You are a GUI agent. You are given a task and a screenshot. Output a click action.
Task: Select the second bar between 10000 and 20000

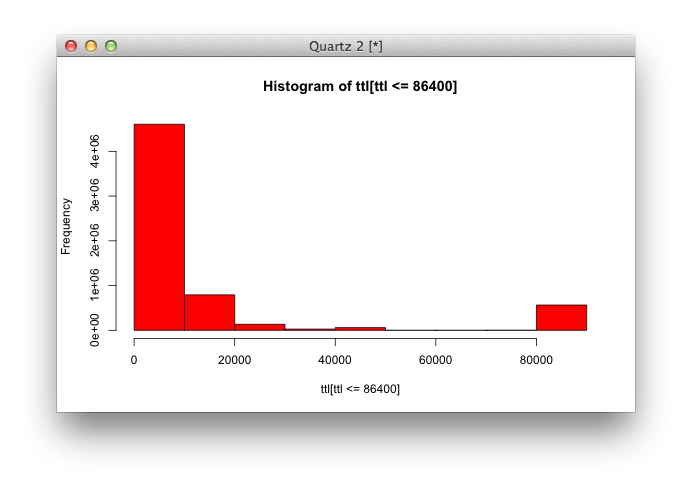click(209, 312)
